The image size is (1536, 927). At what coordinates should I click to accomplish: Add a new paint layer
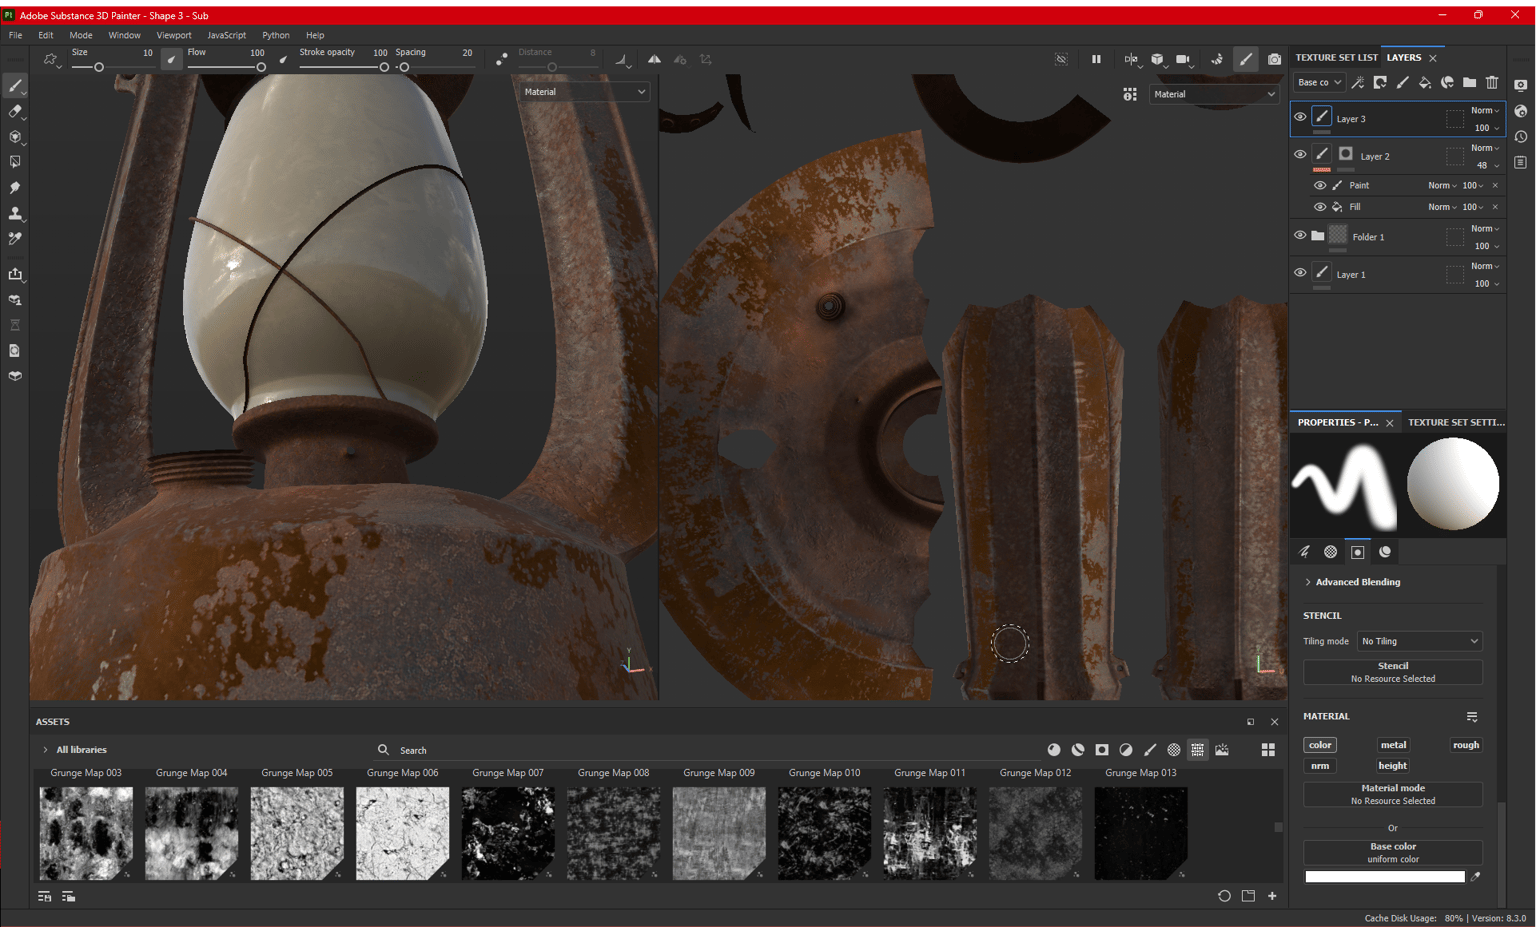[x=1402, y=82]
